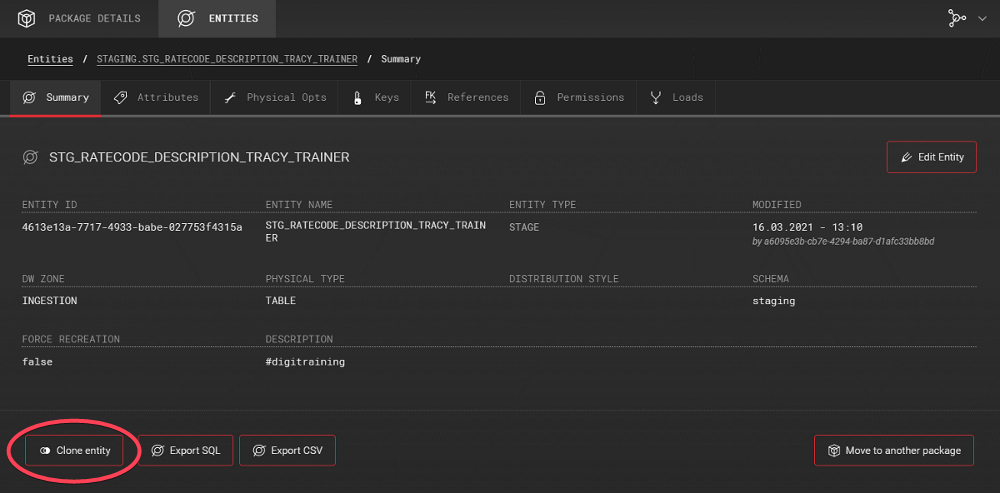Move entity to another package
The width and height of the screenshot is (1000, 493).
coord(893,451)
